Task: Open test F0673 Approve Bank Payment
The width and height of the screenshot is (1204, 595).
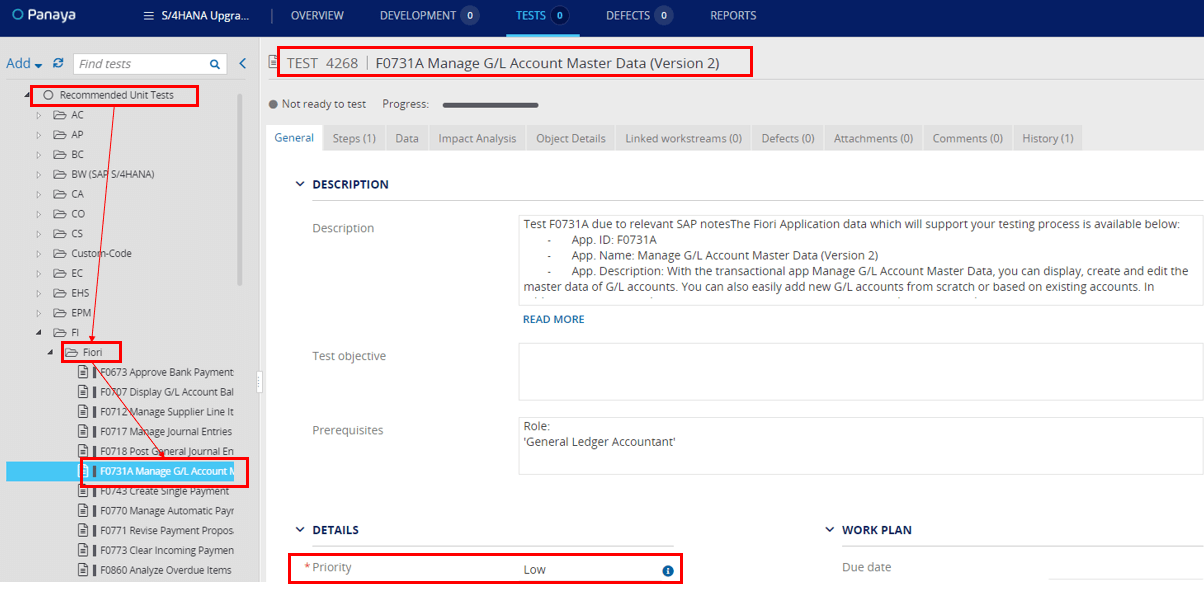Action: [166, 372]
